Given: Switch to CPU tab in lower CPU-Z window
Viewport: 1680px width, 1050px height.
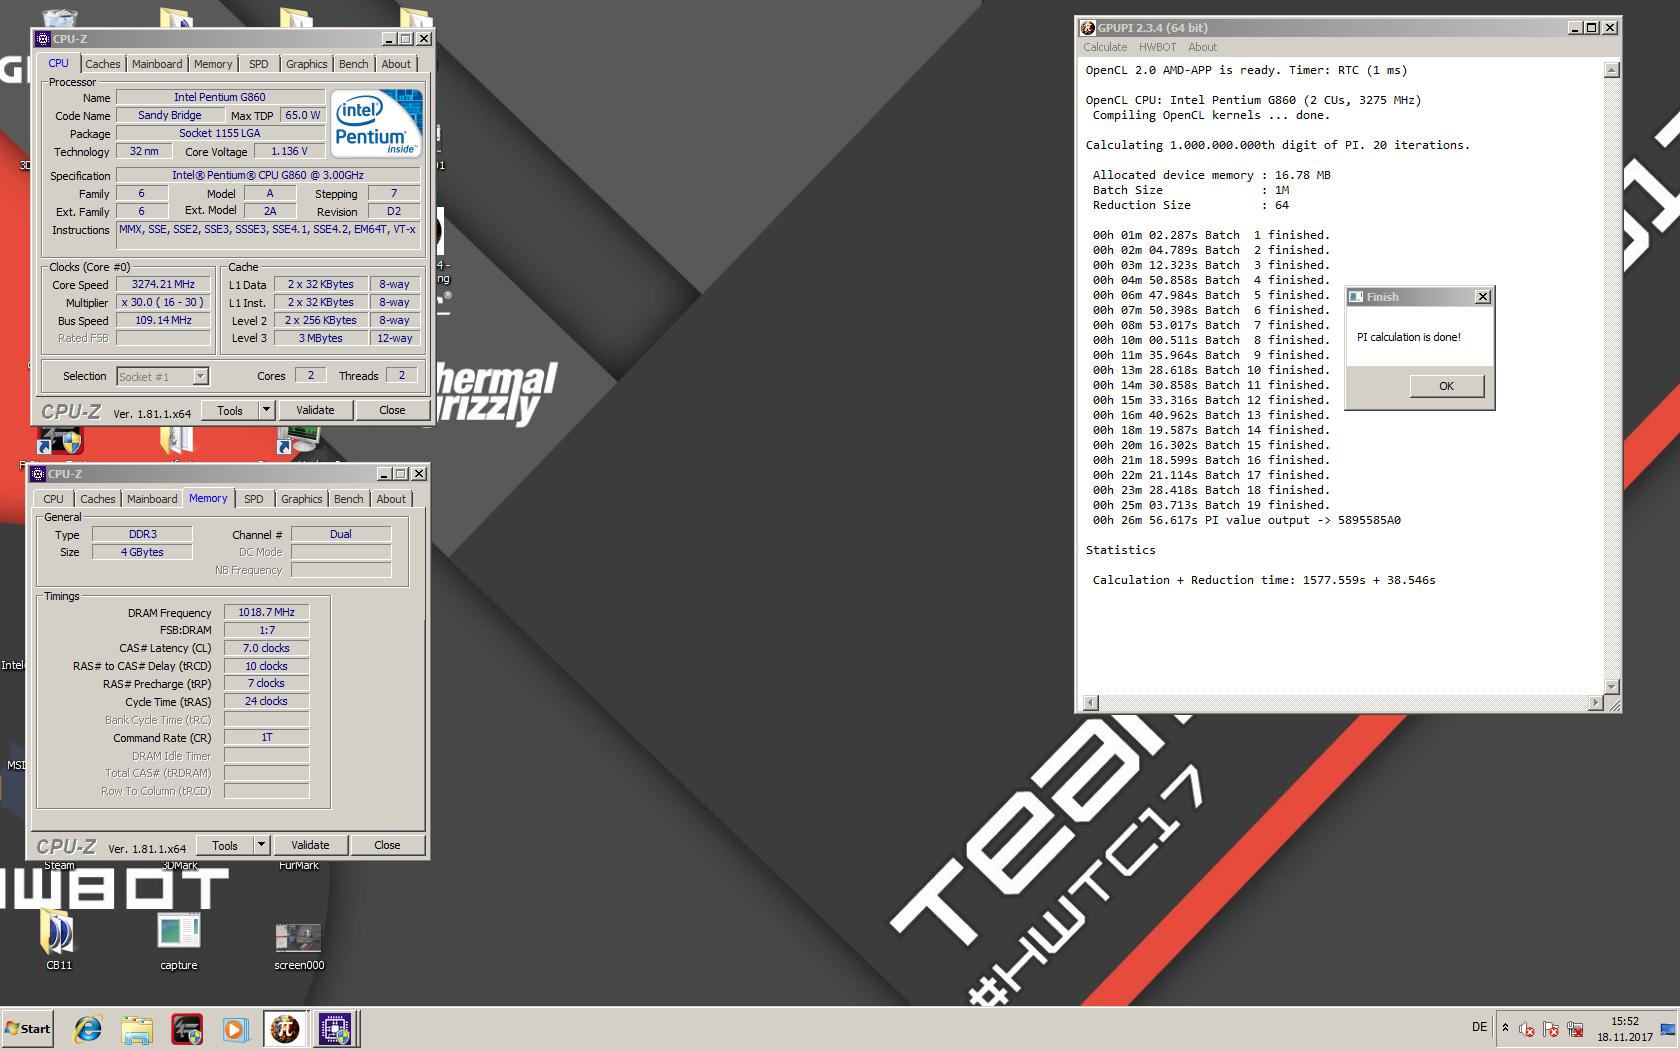Looking at the screenshot, I should tap(53, 499).
